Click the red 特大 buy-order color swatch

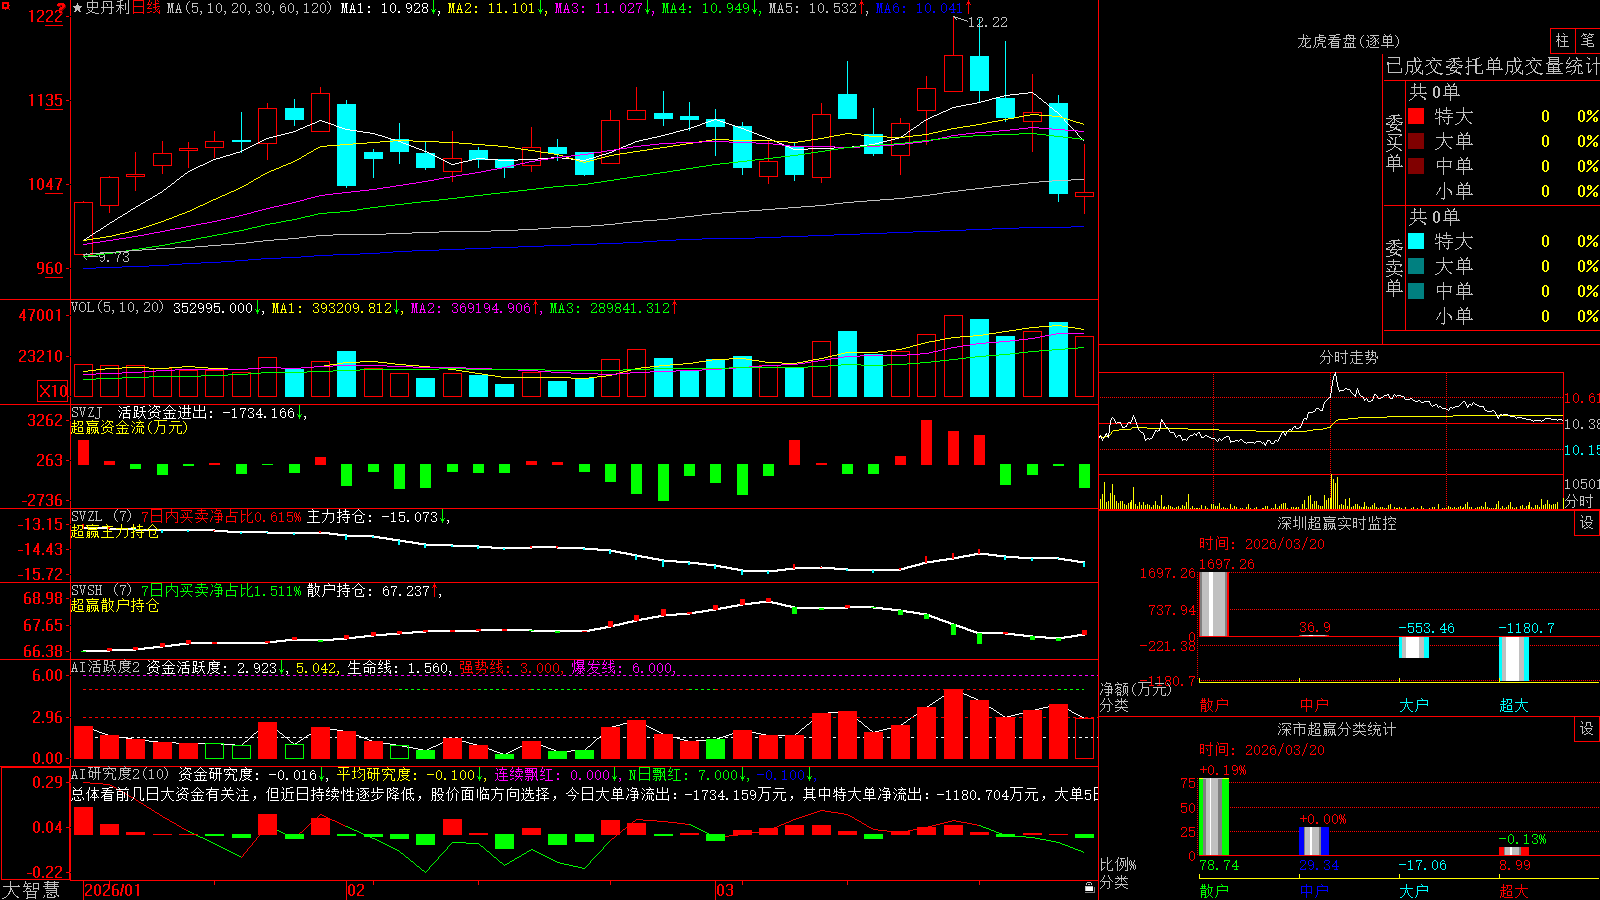[x=1416, y=116]
